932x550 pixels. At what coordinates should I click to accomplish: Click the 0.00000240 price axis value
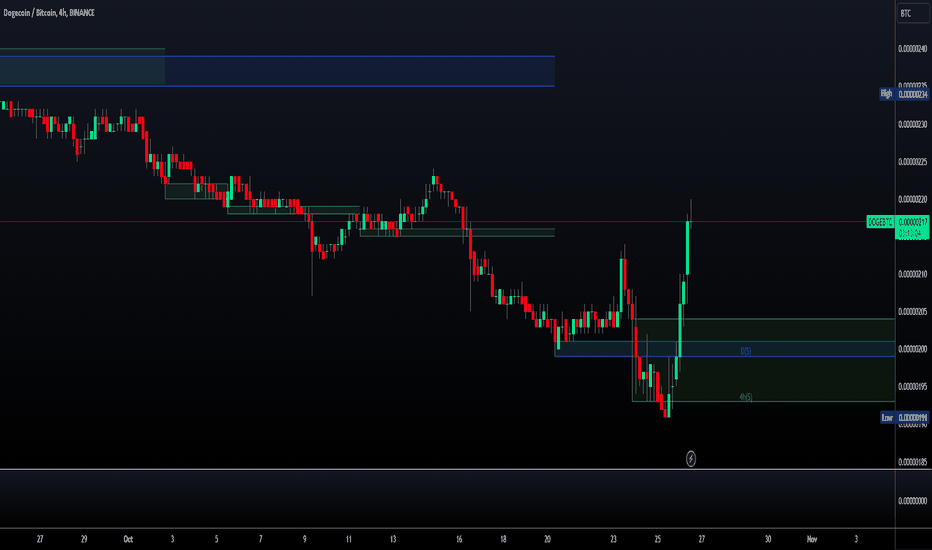[x=912, y=49]
